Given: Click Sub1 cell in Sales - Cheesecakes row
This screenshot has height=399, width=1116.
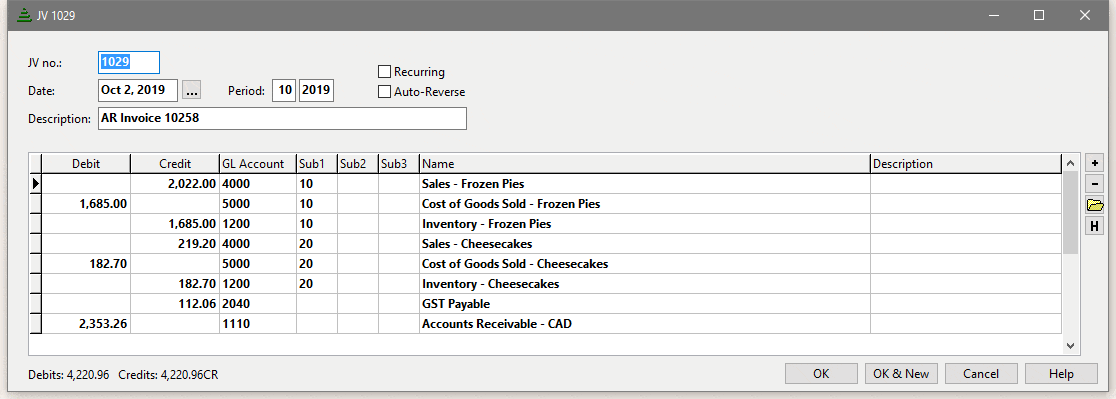Looking at the screenshot, I should point(316,244).
